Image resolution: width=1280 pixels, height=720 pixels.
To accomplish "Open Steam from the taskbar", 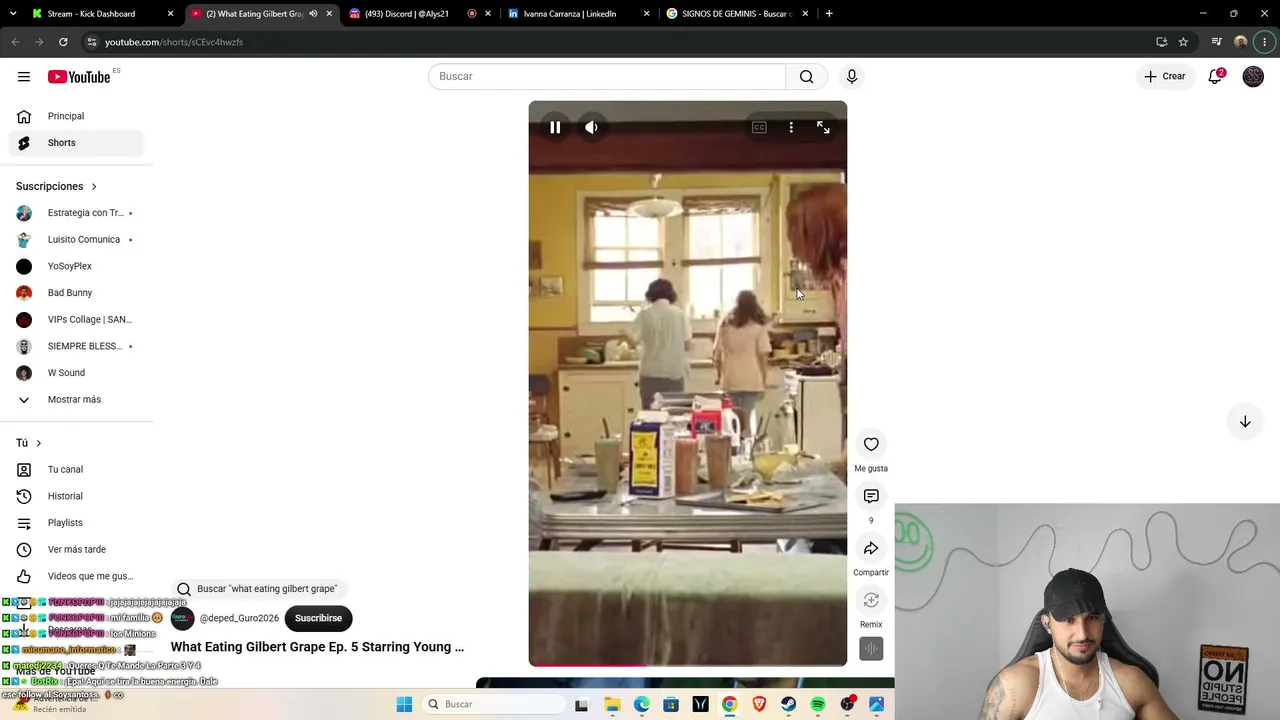I will 788,704.
